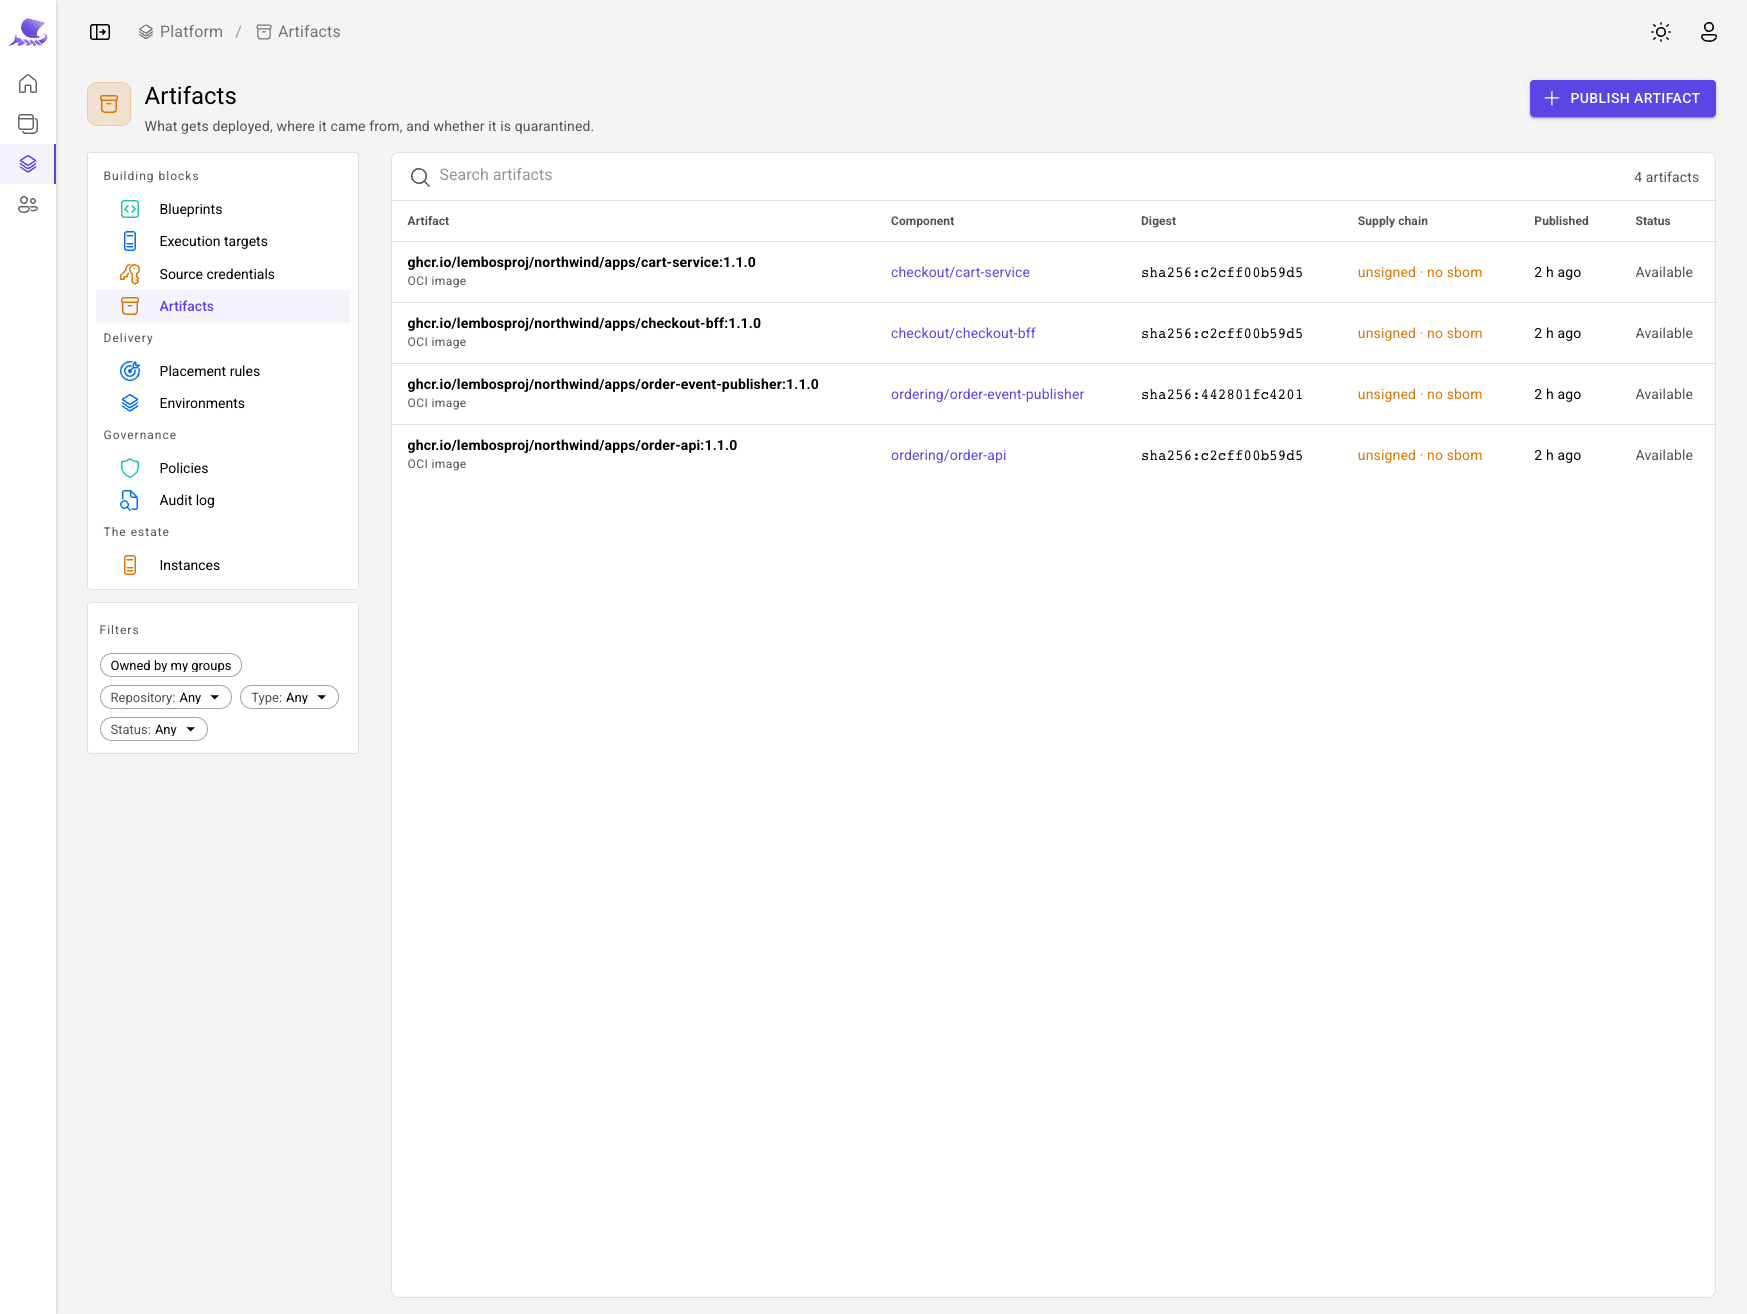
Task: Click the Supply chain column header
Action: (1392, 221)
